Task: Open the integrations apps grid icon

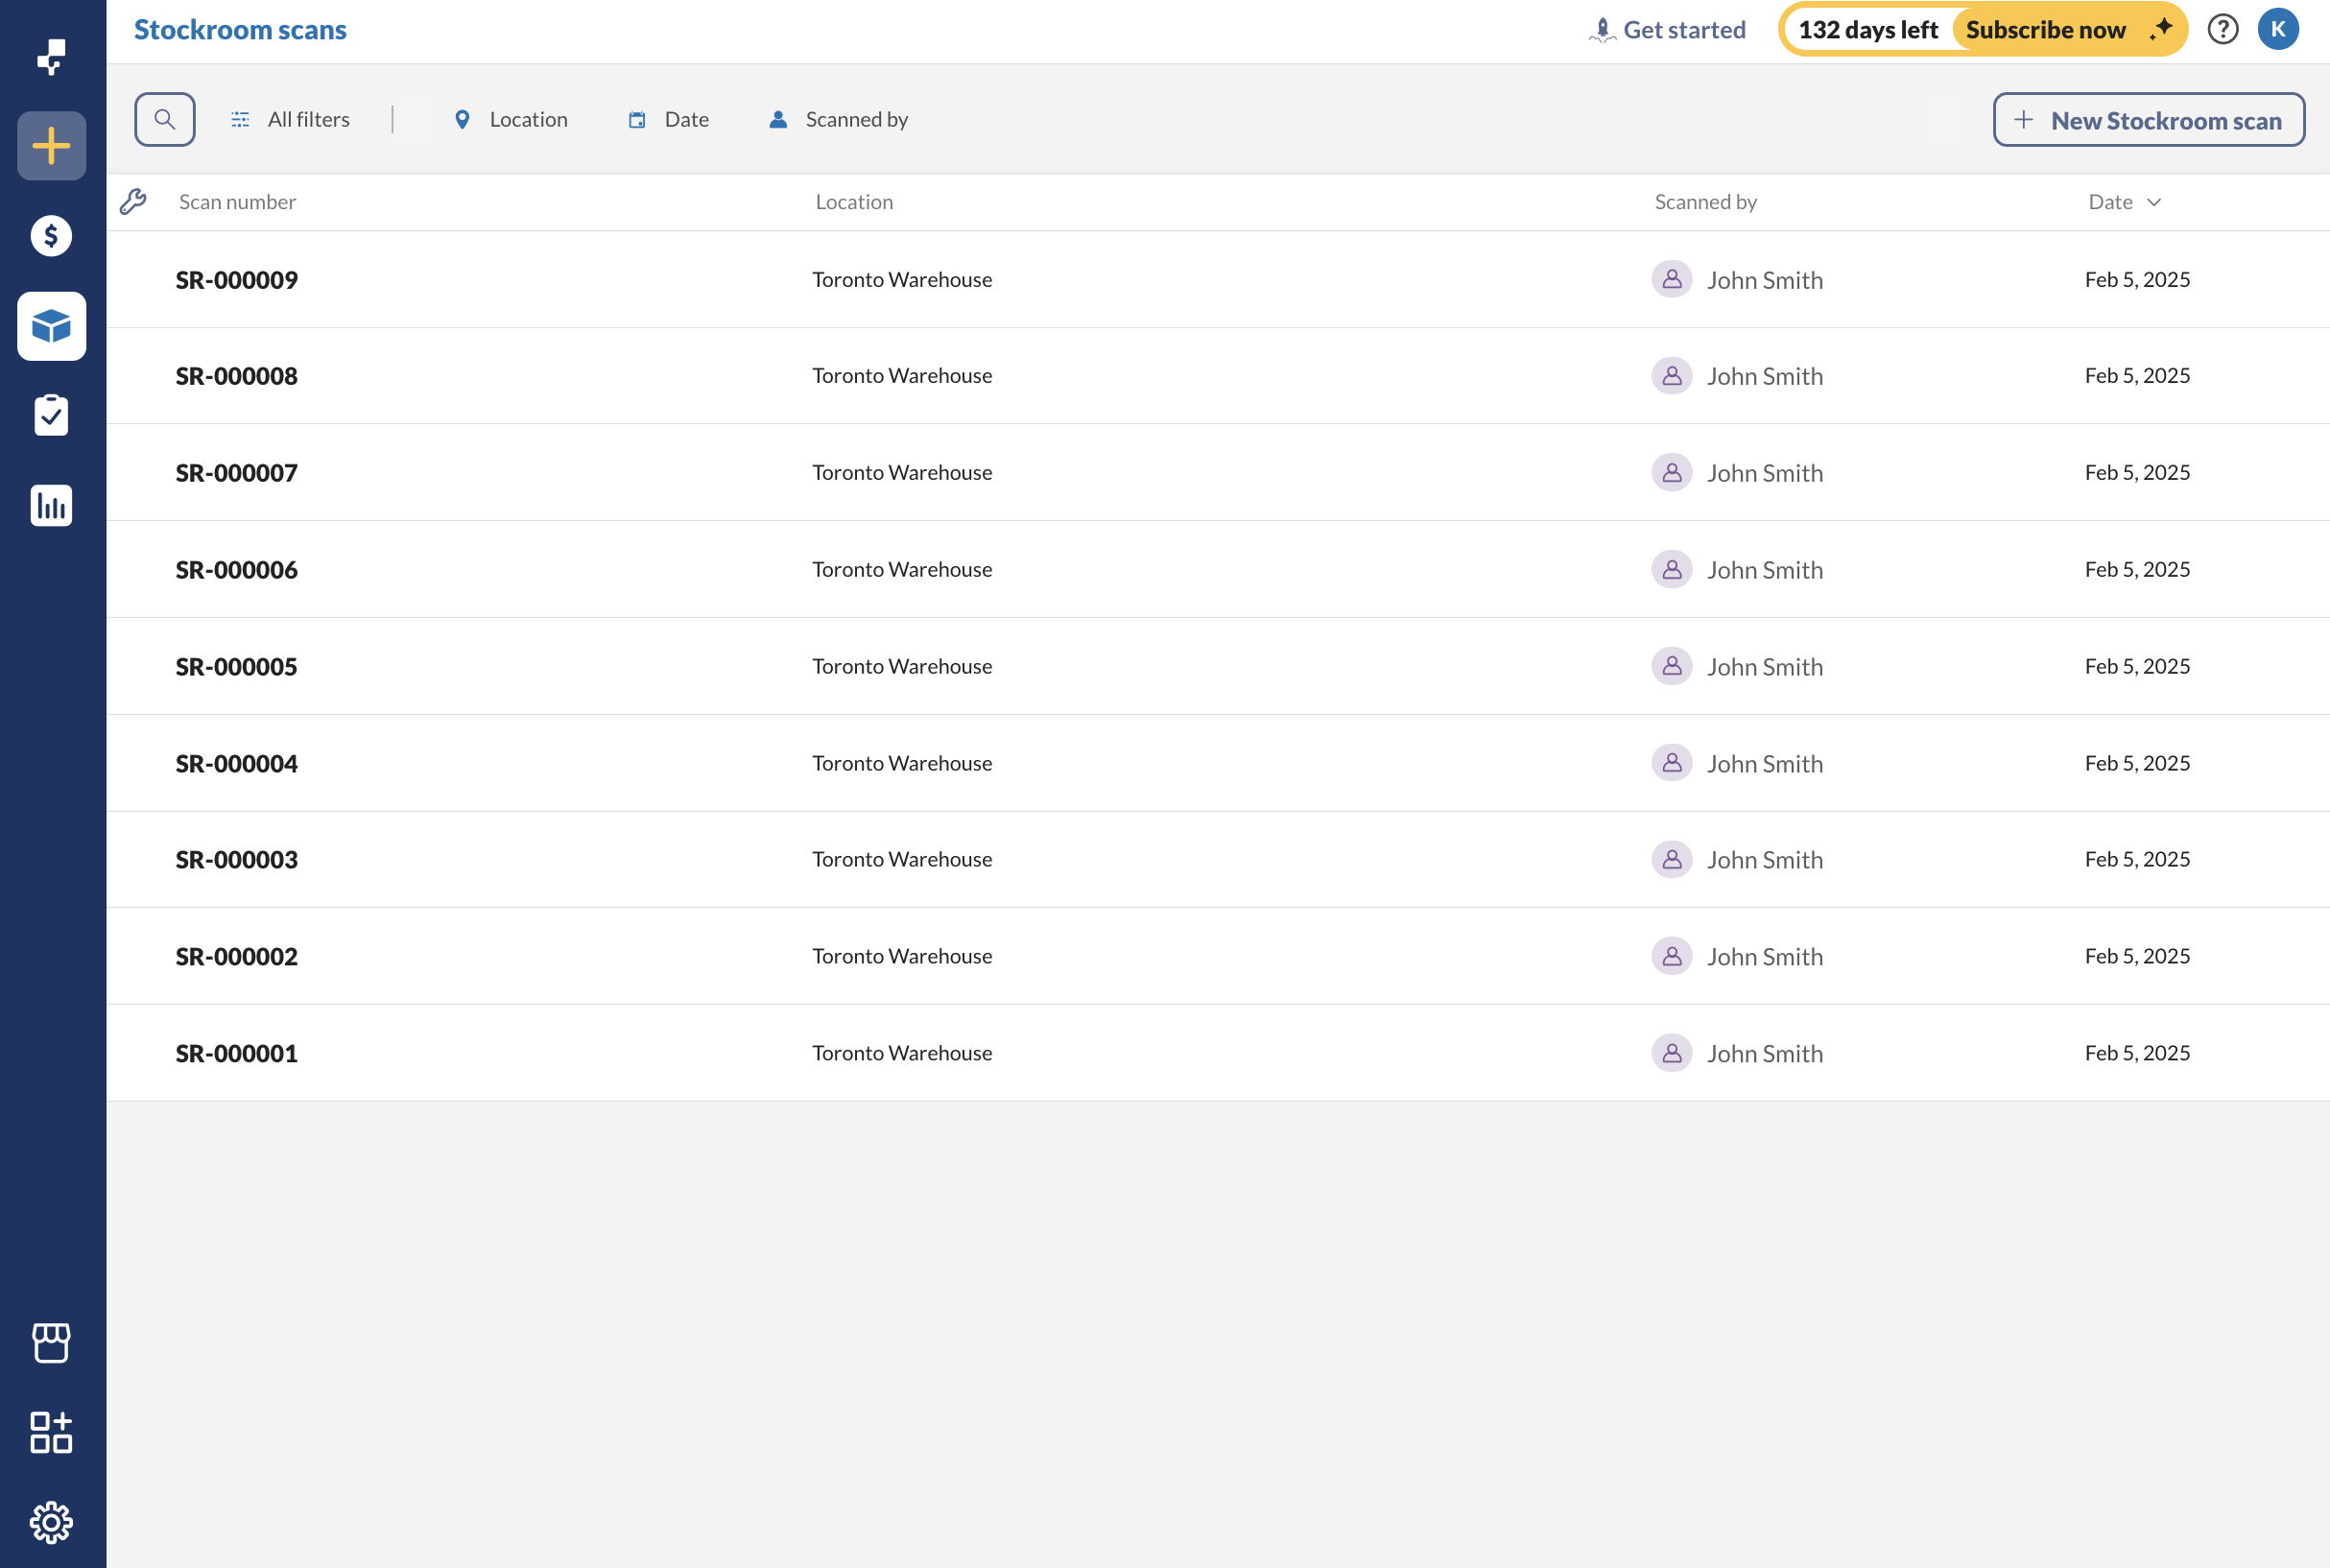Action: click(x=51, y=1432)
